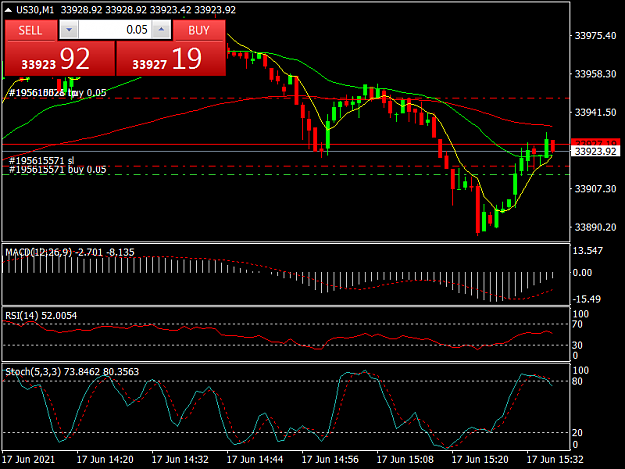Click the 33890.20 price axis label
625x469 pixels.
point(596,228)
